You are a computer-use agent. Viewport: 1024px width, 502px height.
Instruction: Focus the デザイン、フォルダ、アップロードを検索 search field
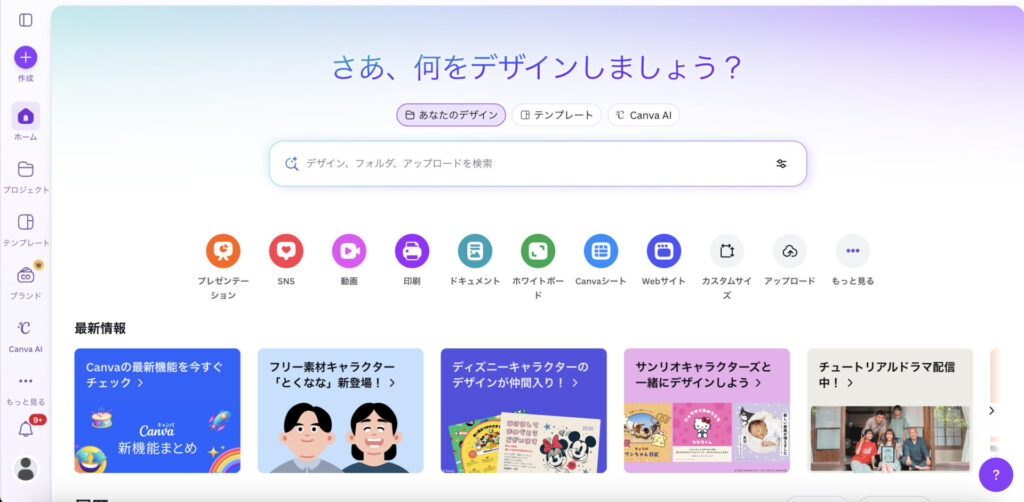tap(537, 164)
